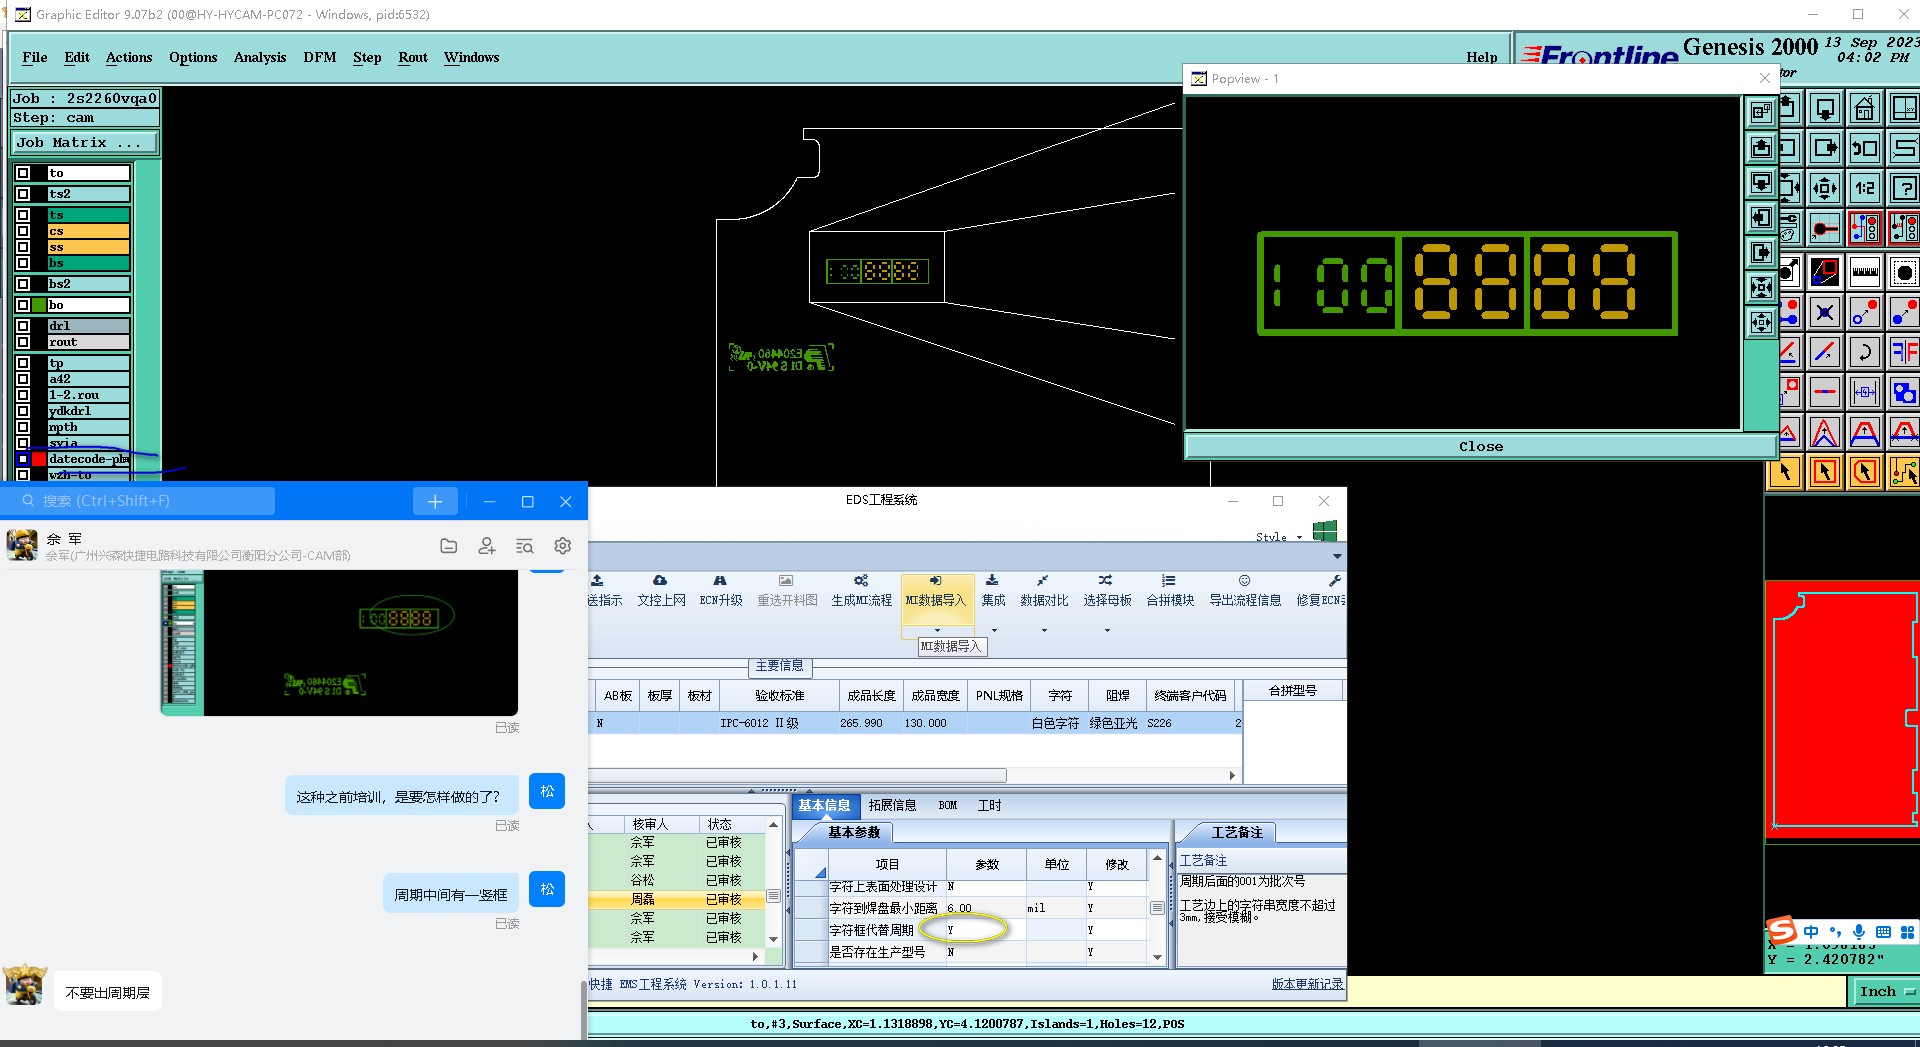This screenshot has width=1920, height=1047.
Task: Click the four-arrow center pan icon
Action: pos(1824,188)
